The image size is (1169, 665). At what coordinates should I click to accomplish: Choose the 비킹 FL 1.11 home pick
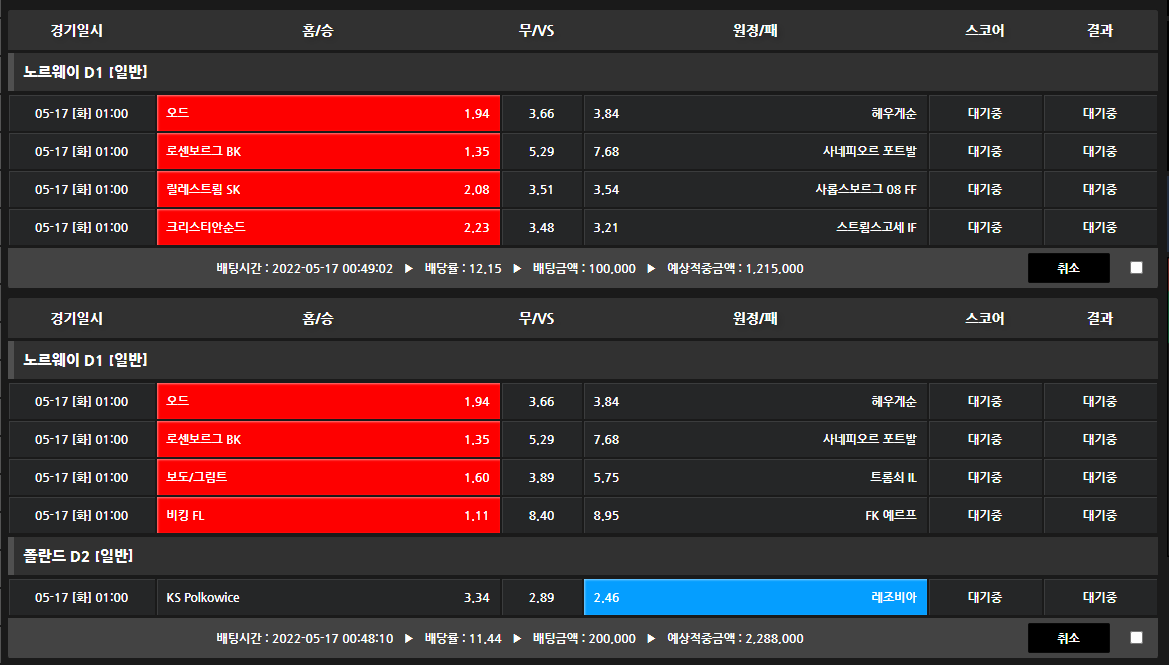(328, 515)
